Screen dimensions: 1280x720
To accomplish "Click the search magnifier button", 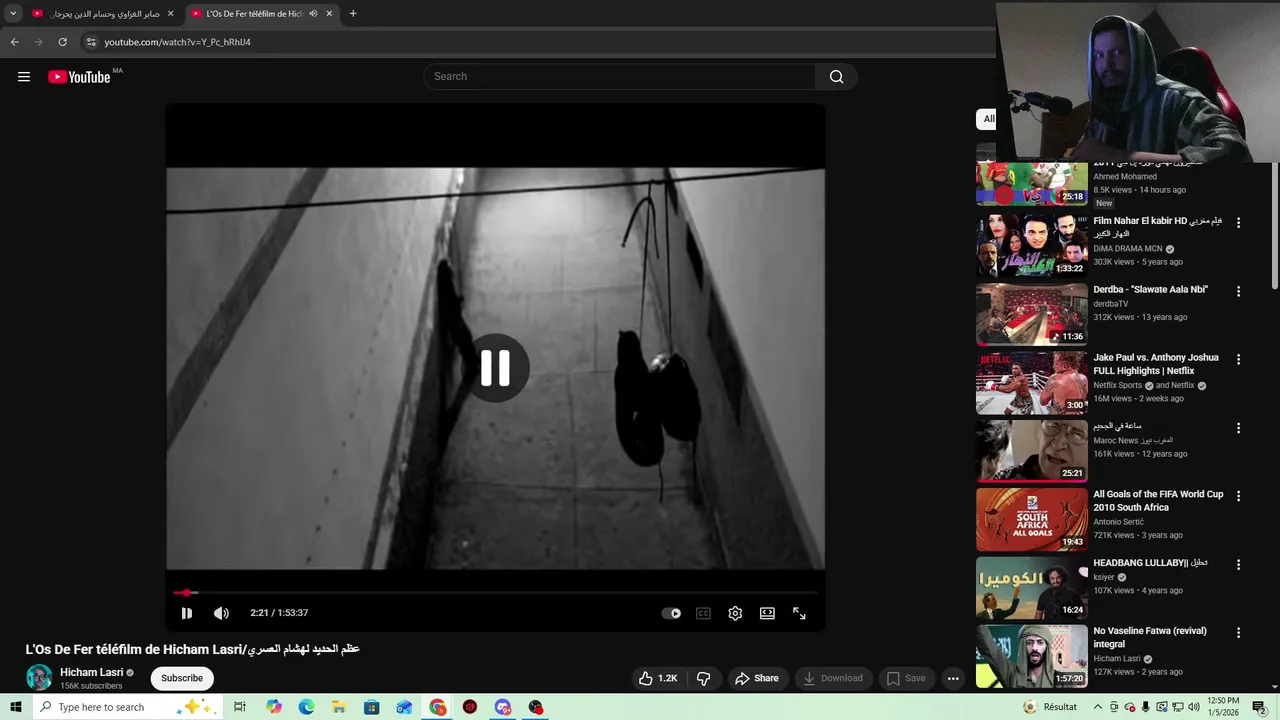I will tap(836, 77).
